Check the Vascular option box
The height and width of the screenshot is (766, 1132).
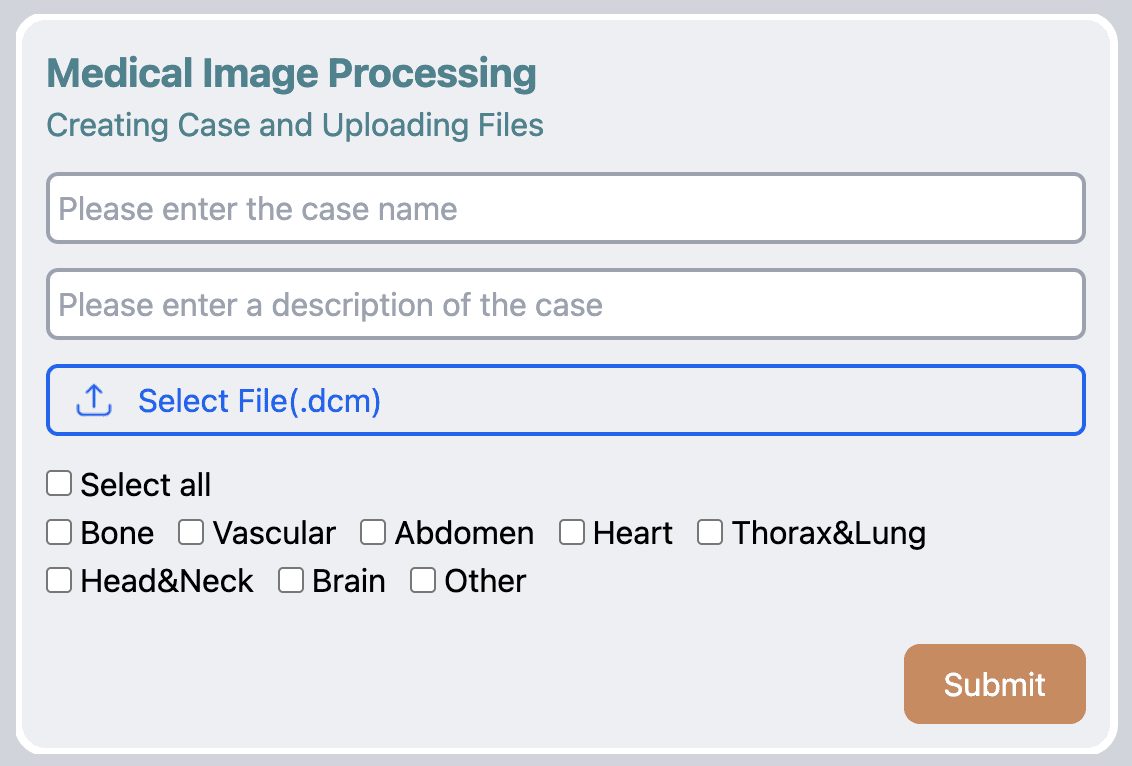(191, 533)
